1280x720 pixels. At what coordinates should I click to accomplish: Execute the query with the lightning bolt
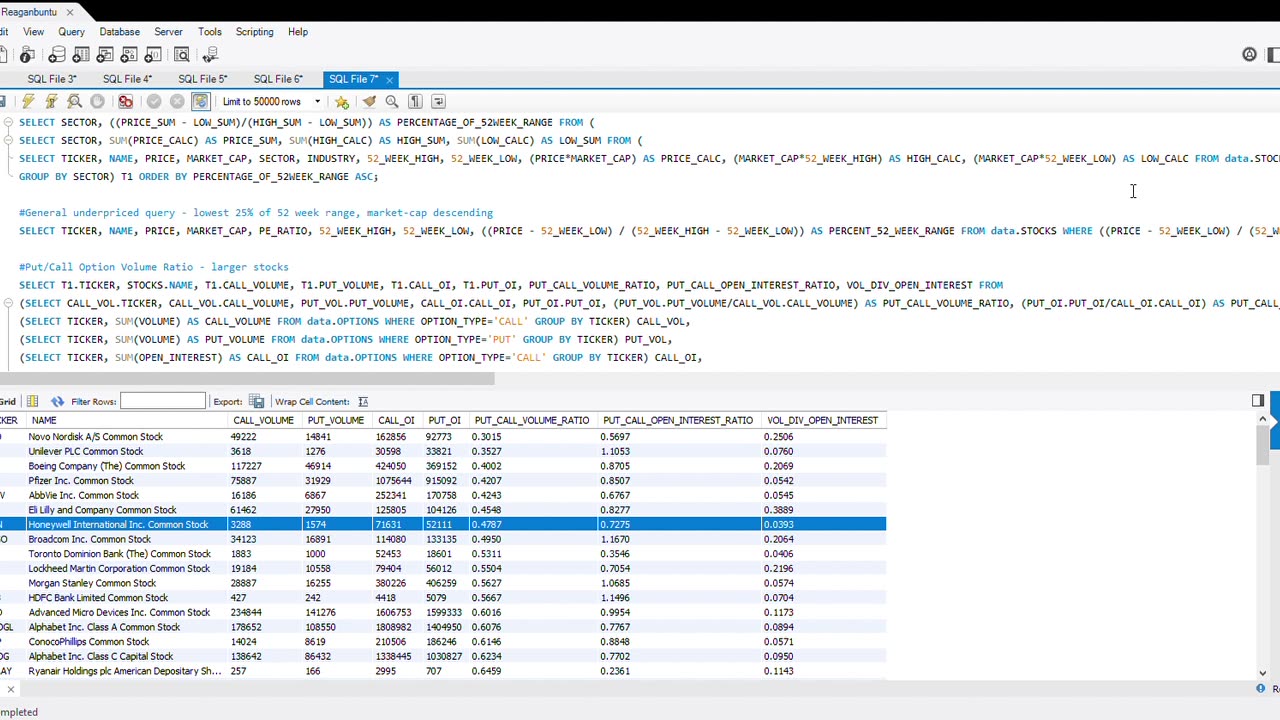pos(28,101)
